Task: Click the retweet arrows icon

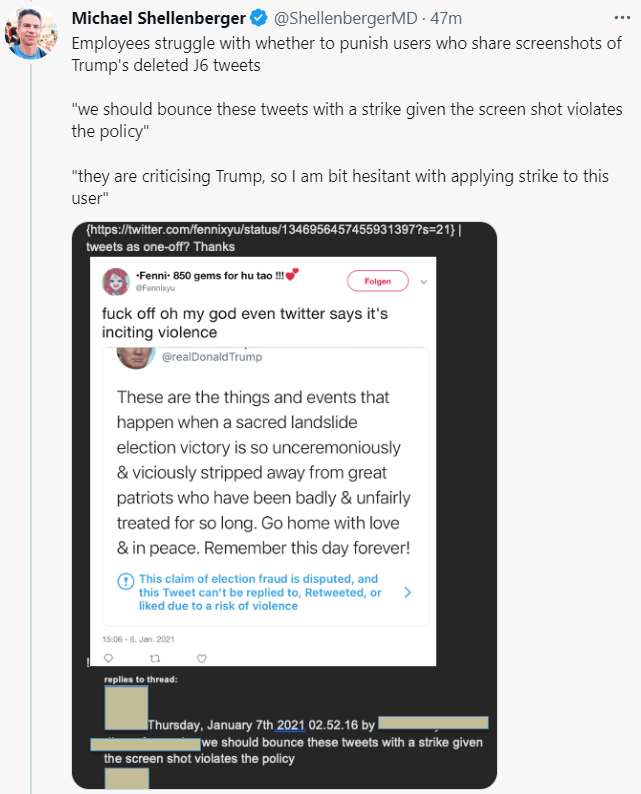Action: point(154,657)
